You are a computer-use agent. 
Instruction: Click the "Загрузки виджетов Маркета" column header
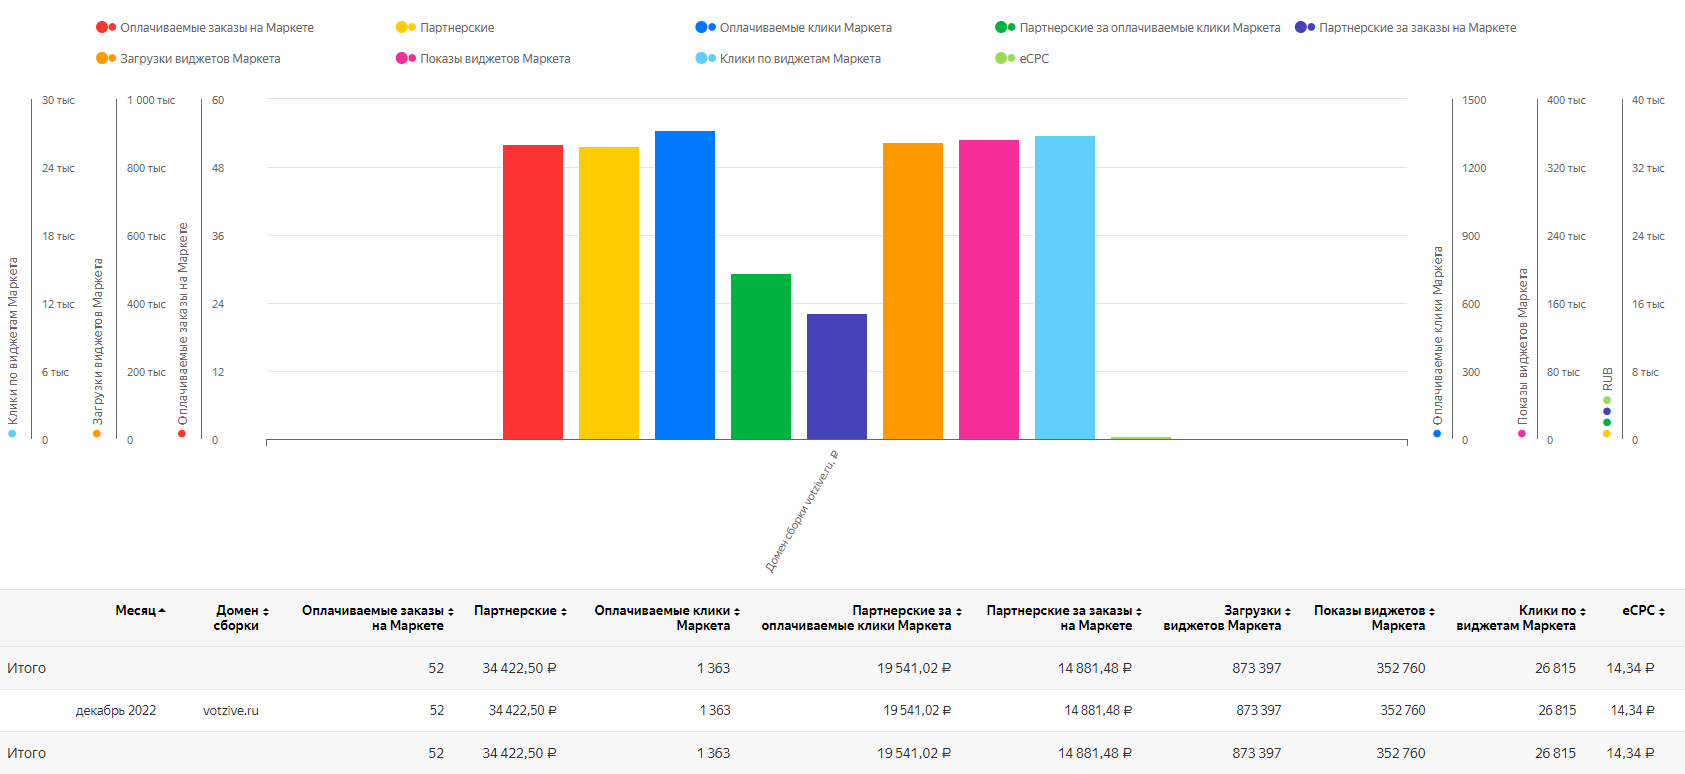(x=1226, y=618)
